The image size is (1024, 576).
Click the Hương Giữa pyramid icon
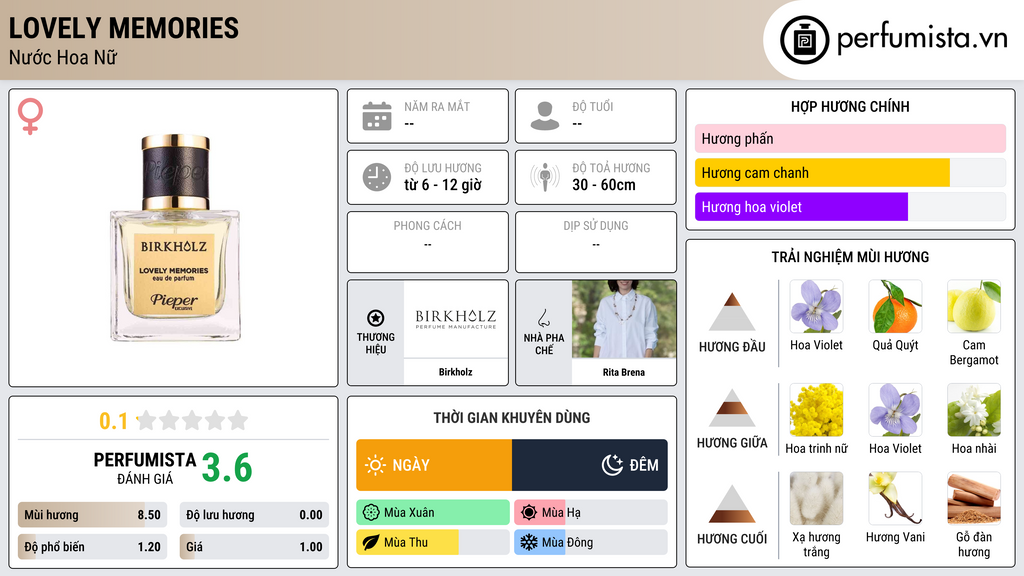(732, 408)
